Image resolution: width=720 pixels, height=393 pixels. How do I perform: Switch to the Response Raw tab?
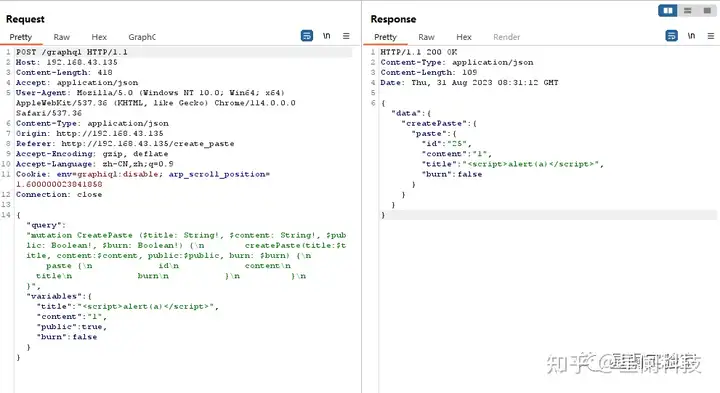[426, 37]
